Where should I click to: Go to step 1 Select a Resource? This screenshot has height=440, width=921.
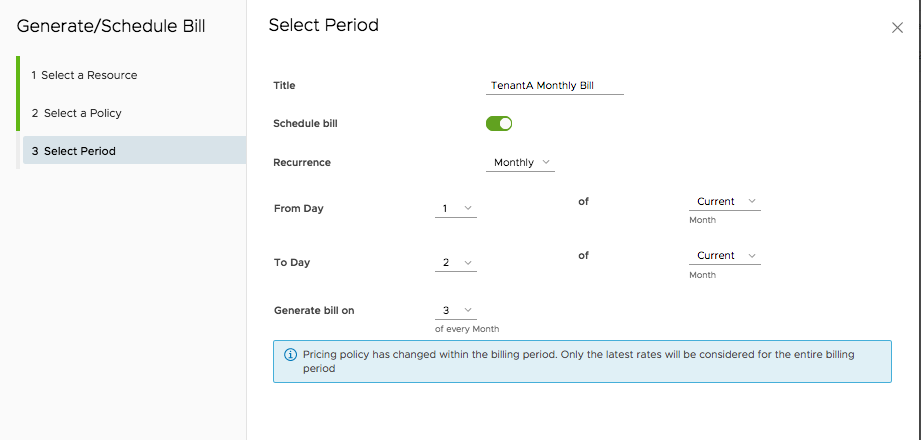pyautogui.click(x=89, y=76)
